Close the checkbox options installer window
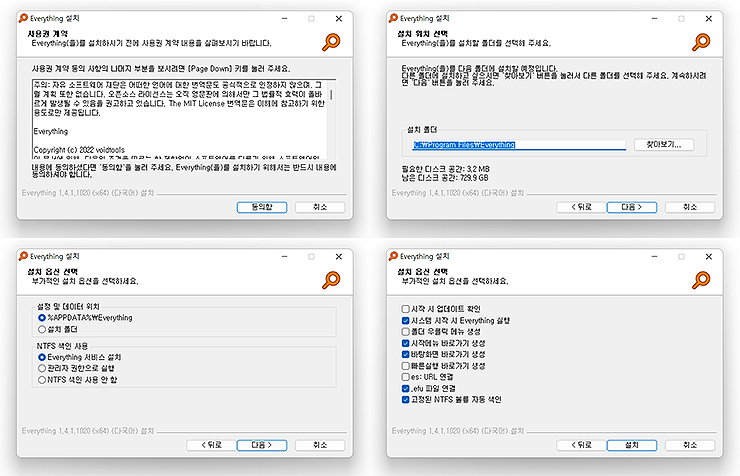 click(709, 257)
